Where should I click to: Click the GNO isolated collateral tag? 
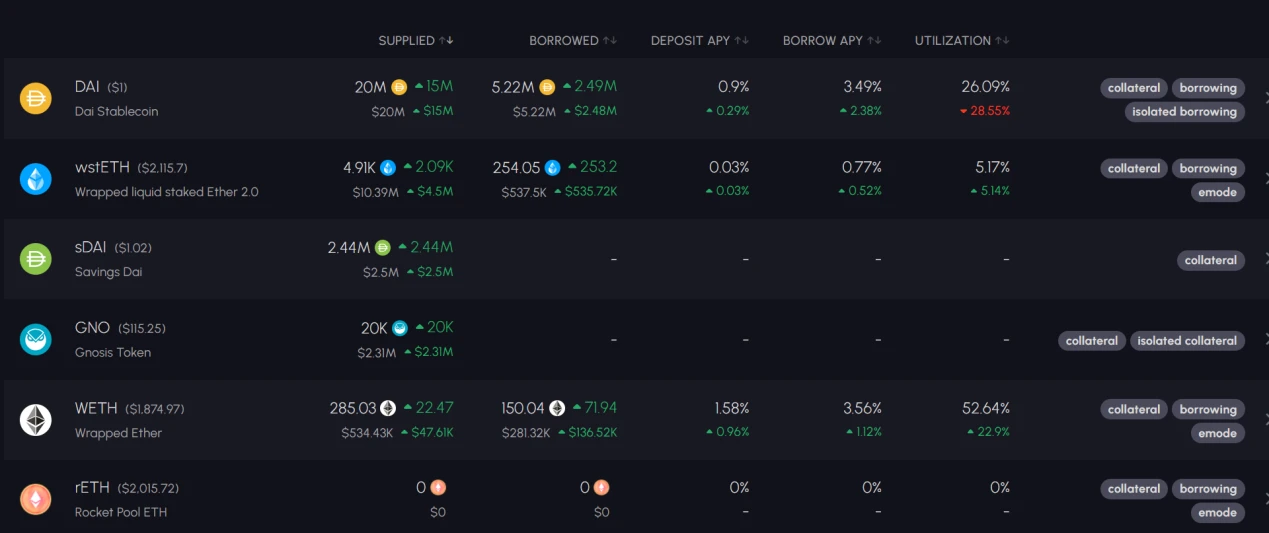1187,341
